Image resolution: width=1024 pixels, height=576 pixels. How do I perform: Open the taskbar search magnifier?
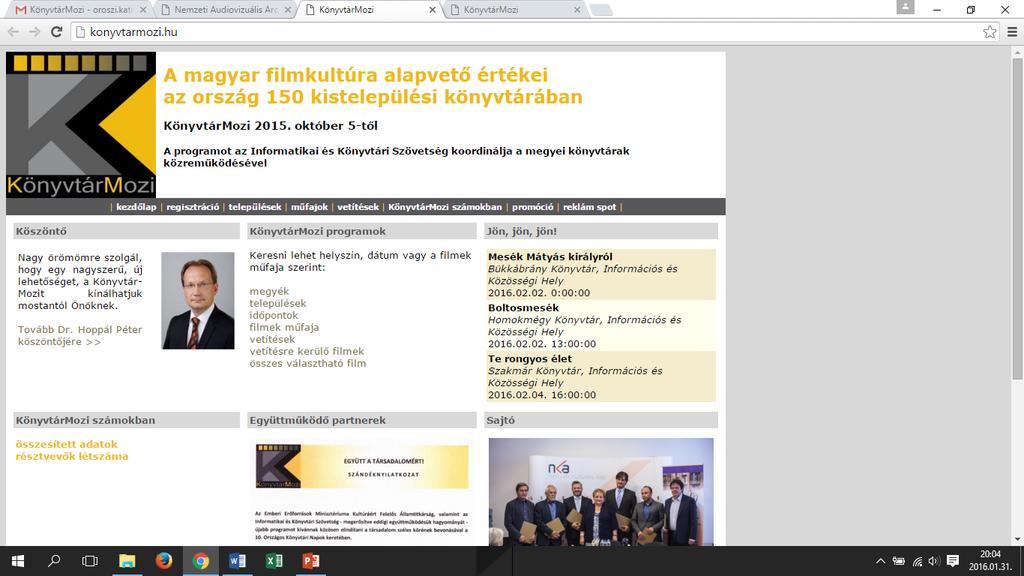(x=54, y=561)
